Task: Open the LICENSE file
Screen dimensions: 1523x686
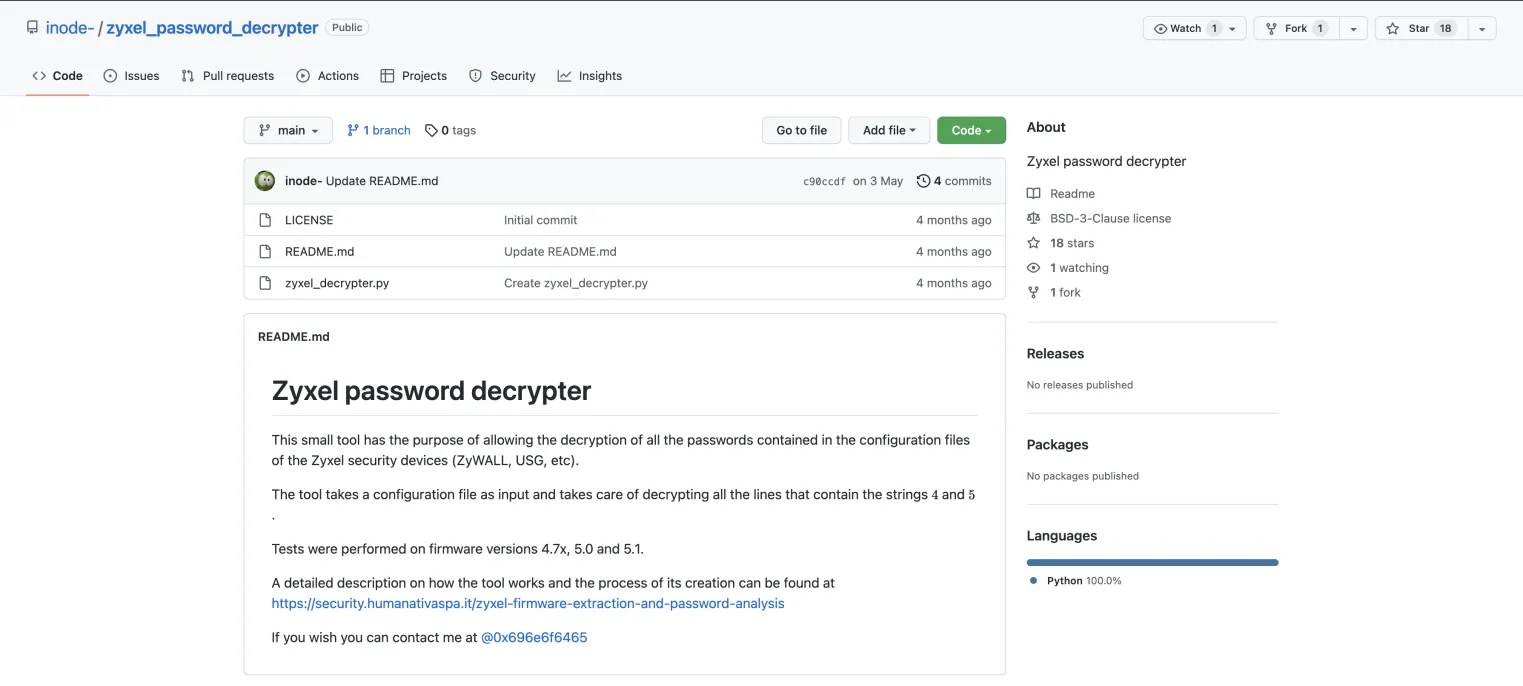Action: coord(309,220)
